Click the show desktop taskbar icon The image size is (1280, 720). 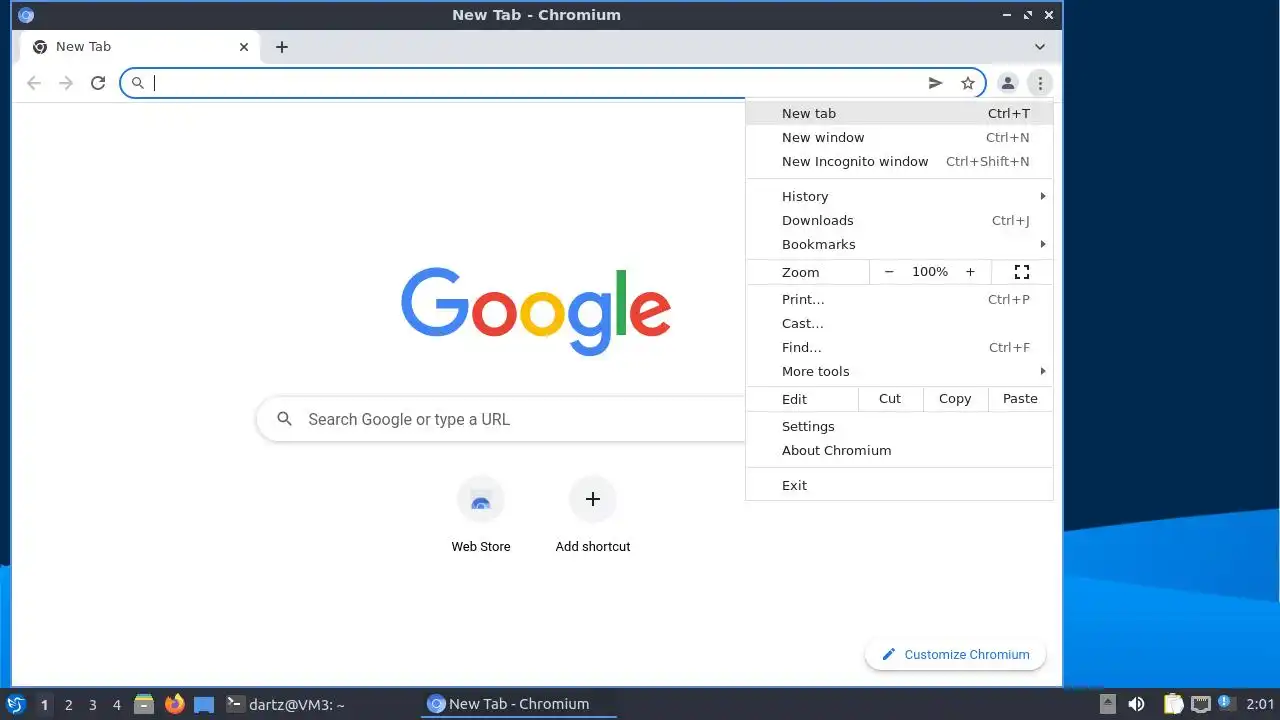pos(204,704)
